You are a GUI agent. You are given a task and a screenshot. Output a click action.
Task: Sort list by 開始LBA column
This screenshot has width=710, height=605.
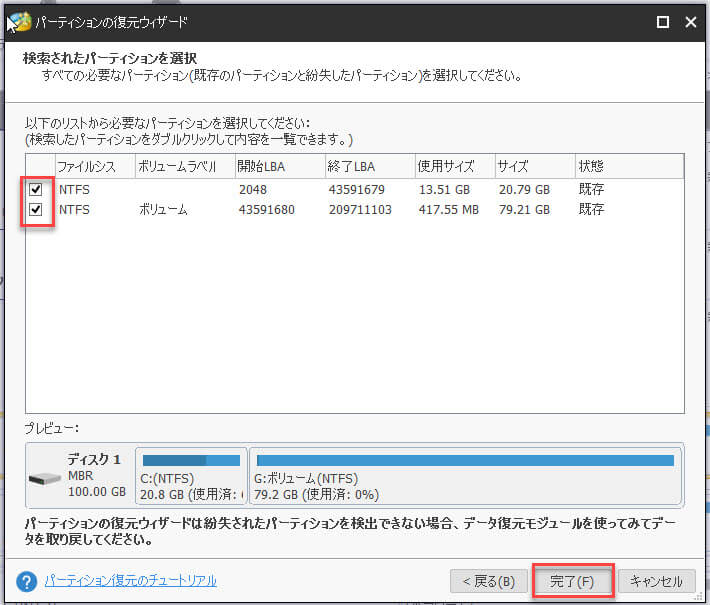pos(279,166)
